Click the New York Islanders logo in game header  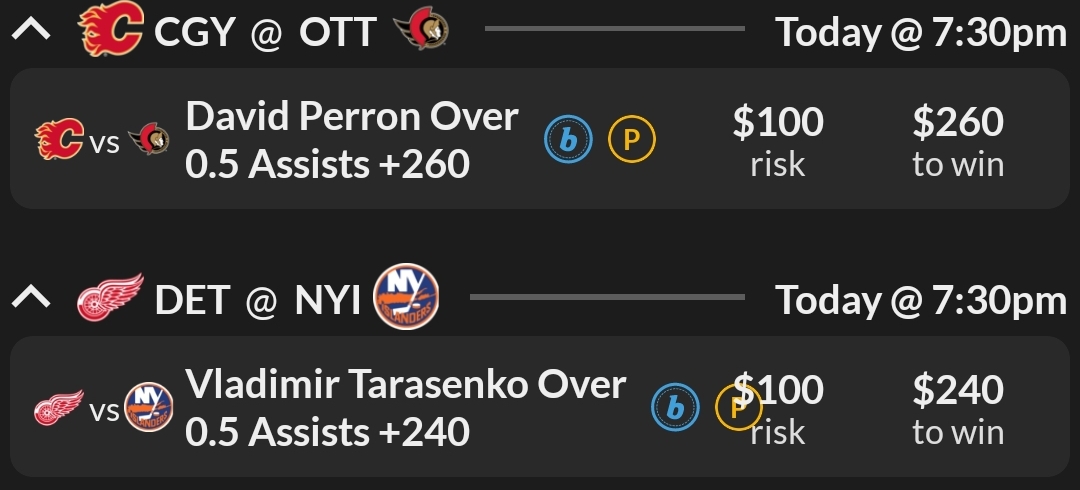coord(406,298)
